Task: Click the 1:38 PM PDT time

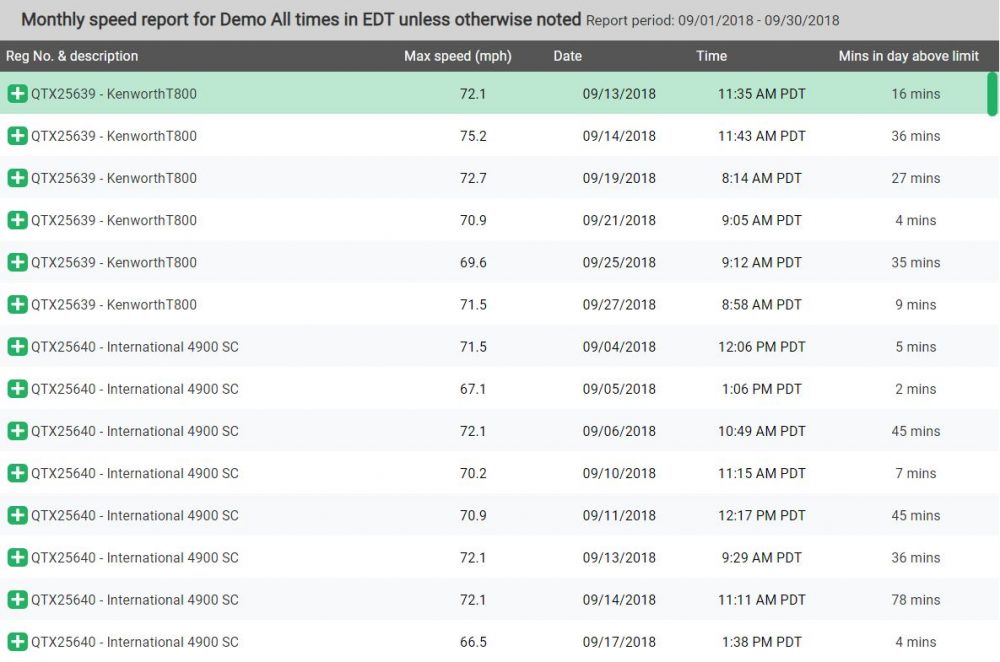Action: point(761,641)
